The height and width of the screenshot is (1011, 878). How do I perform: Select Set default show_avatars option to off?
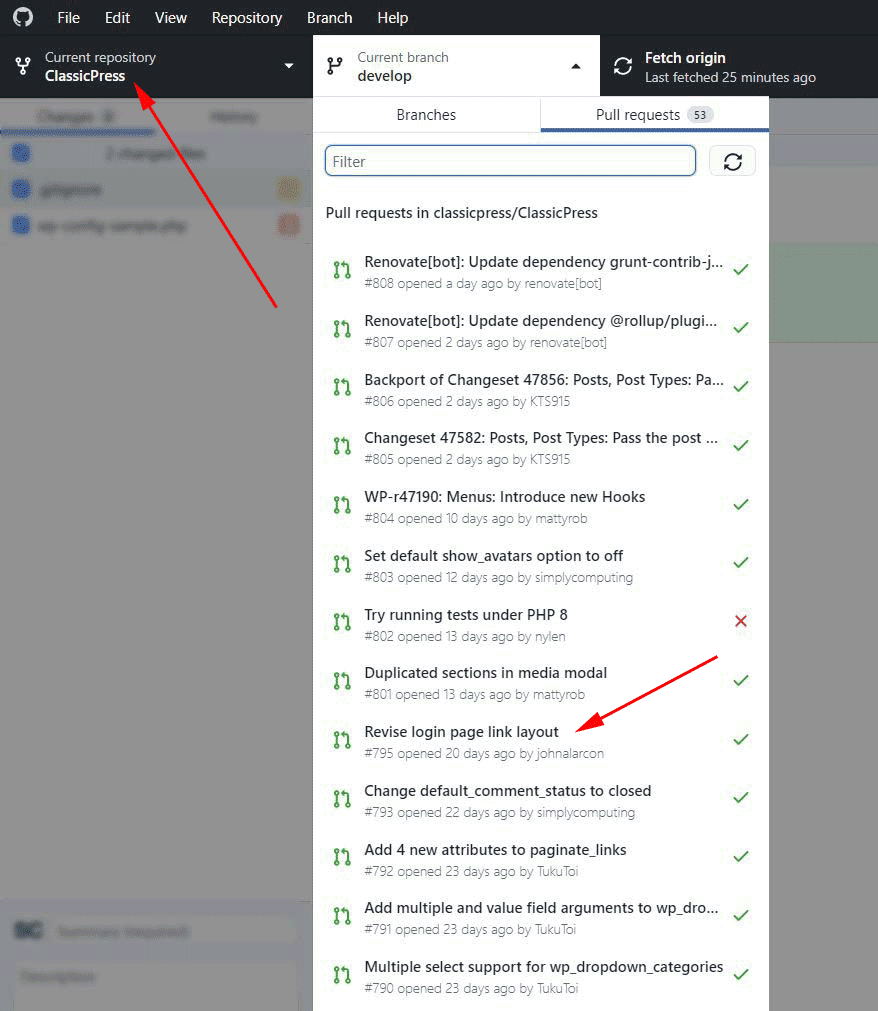(x=541, y=565)
